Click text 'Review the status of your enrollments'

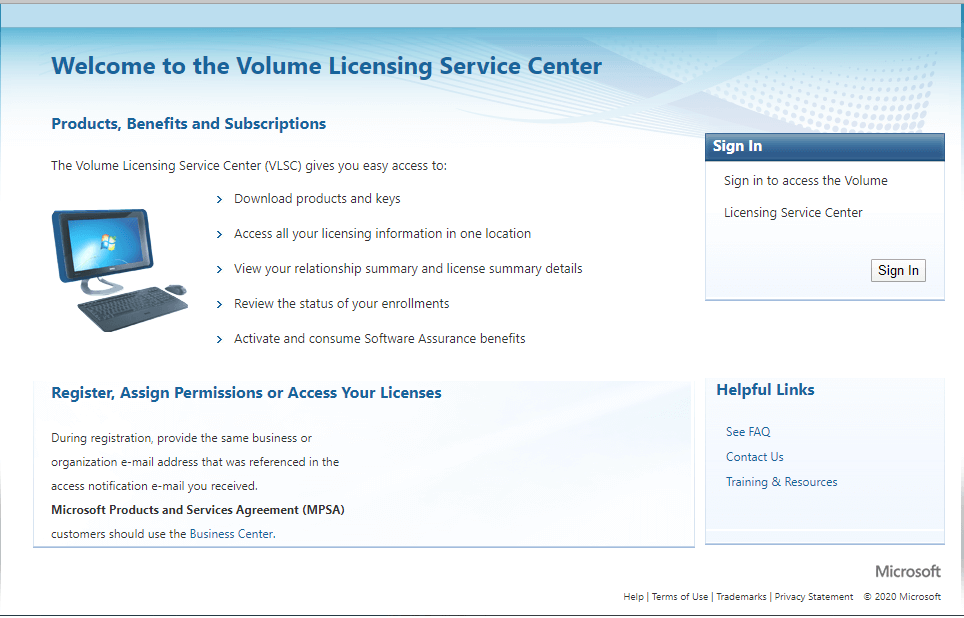(x=342, y=304)
